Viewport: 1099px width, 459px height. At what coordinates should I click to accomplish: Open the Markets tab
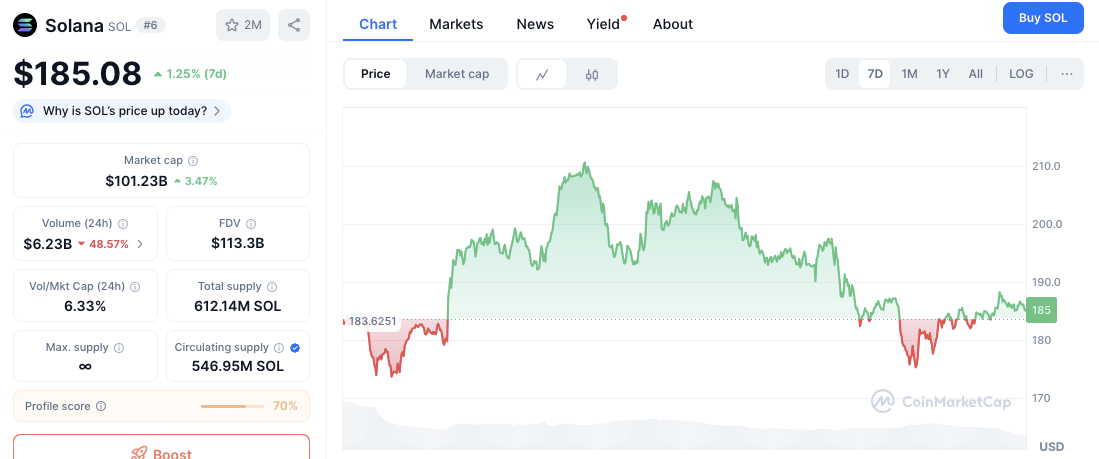point(456,24)
